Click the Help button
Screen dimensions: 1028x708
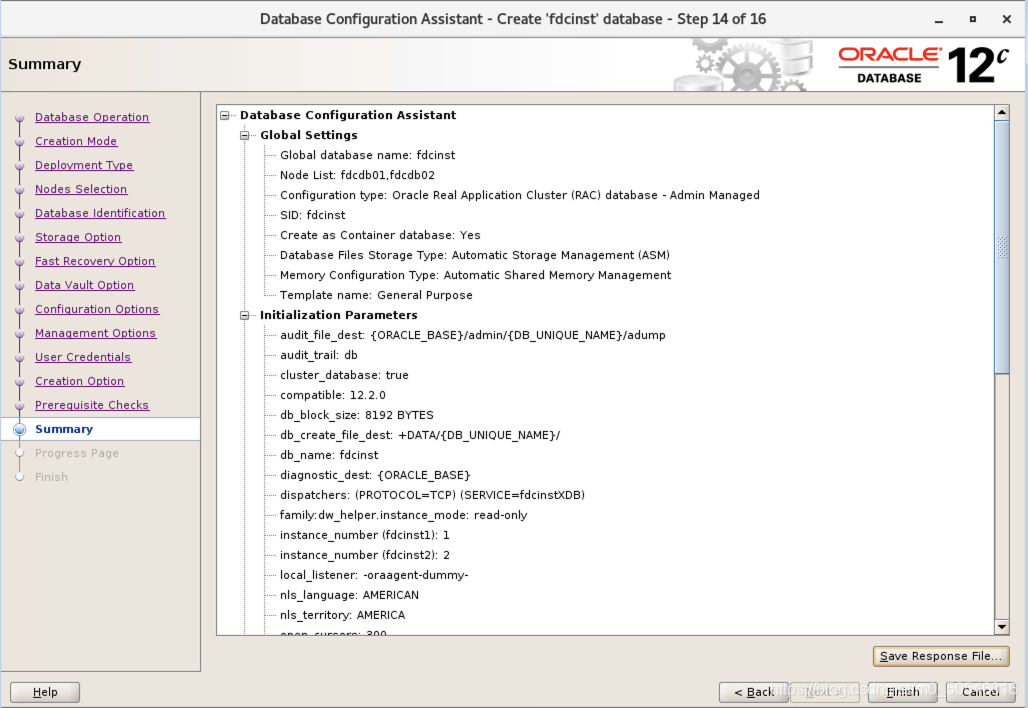(x=45, y=692)
